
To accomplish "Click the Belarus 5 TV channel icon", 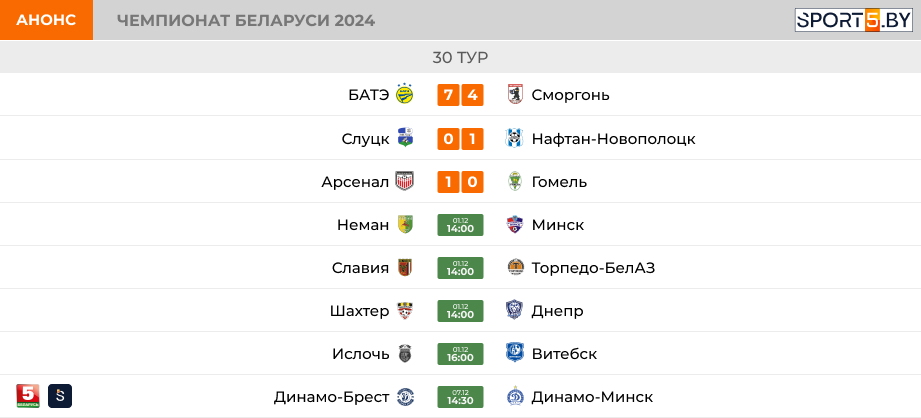I will (x=28, y=396).
